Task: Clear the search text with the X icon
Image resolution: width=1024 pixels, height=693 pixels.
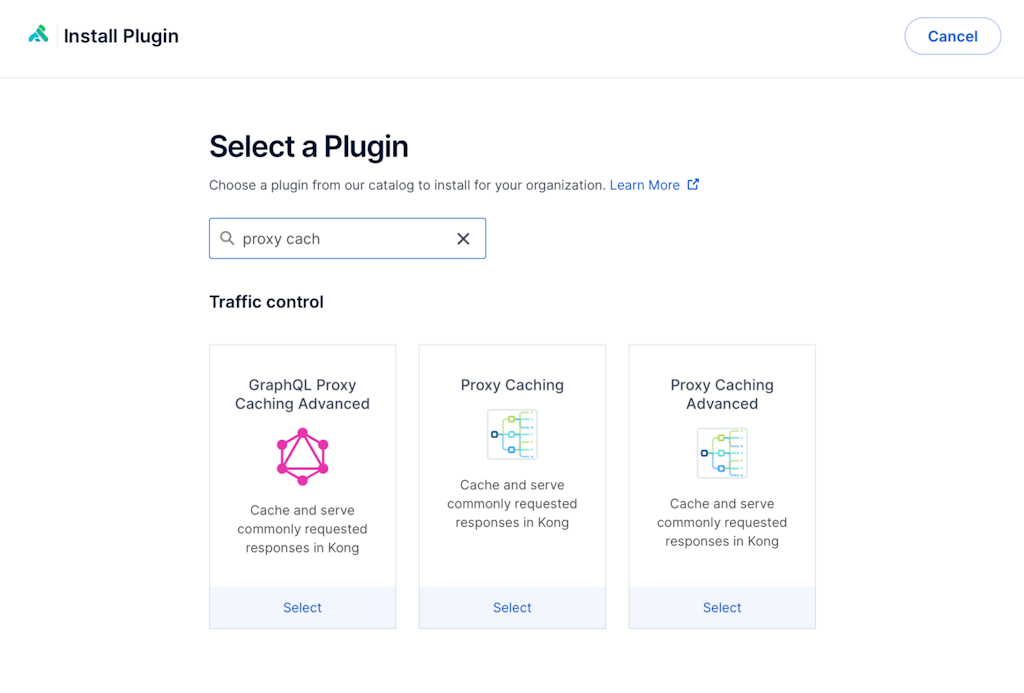Action: pyautogui.click(x=463, y=238)
